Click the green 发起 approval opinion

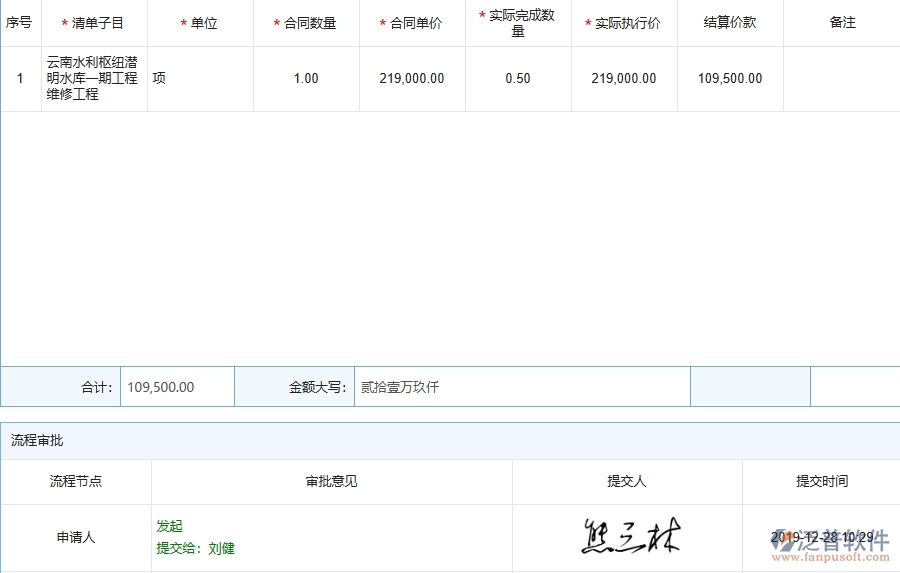[x=170, y=526]
